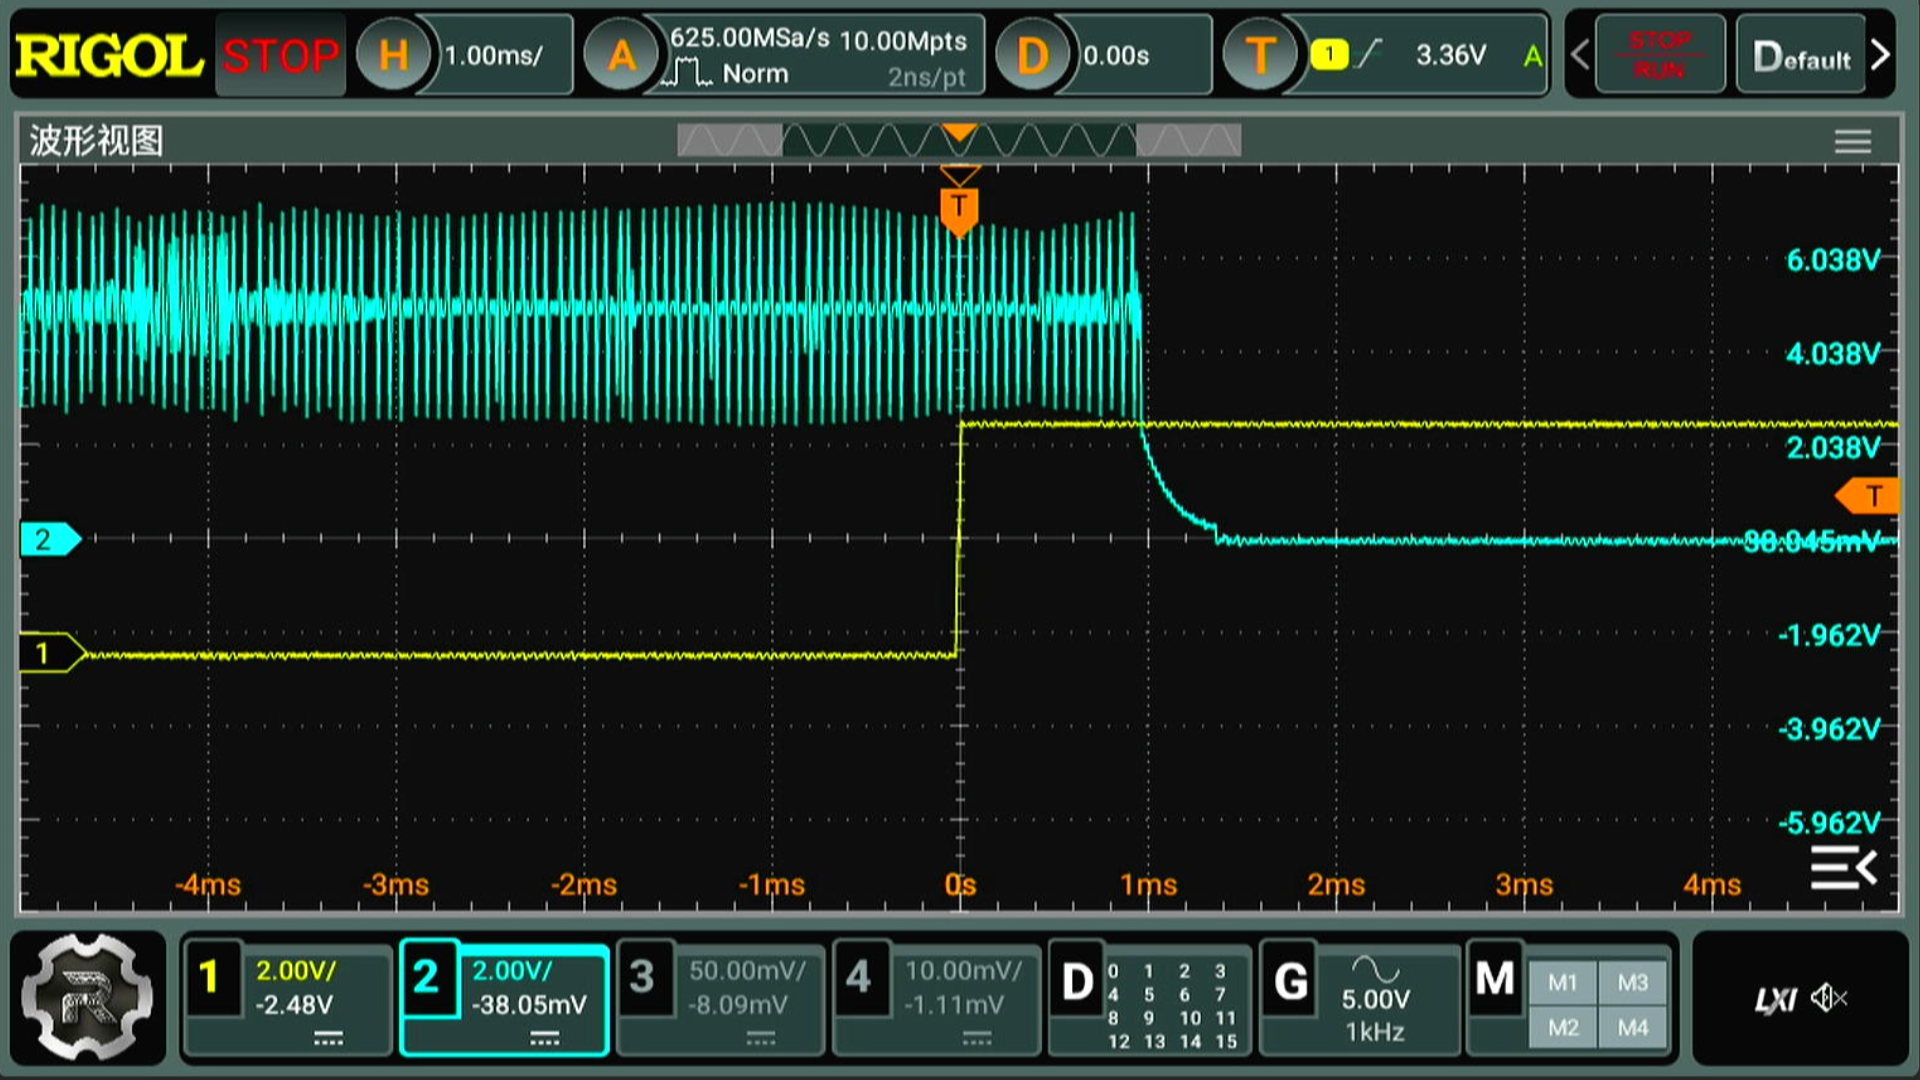1920x1080 pixels.
Task: Click the orange A acquisition icon
Action: coord(621,56)
